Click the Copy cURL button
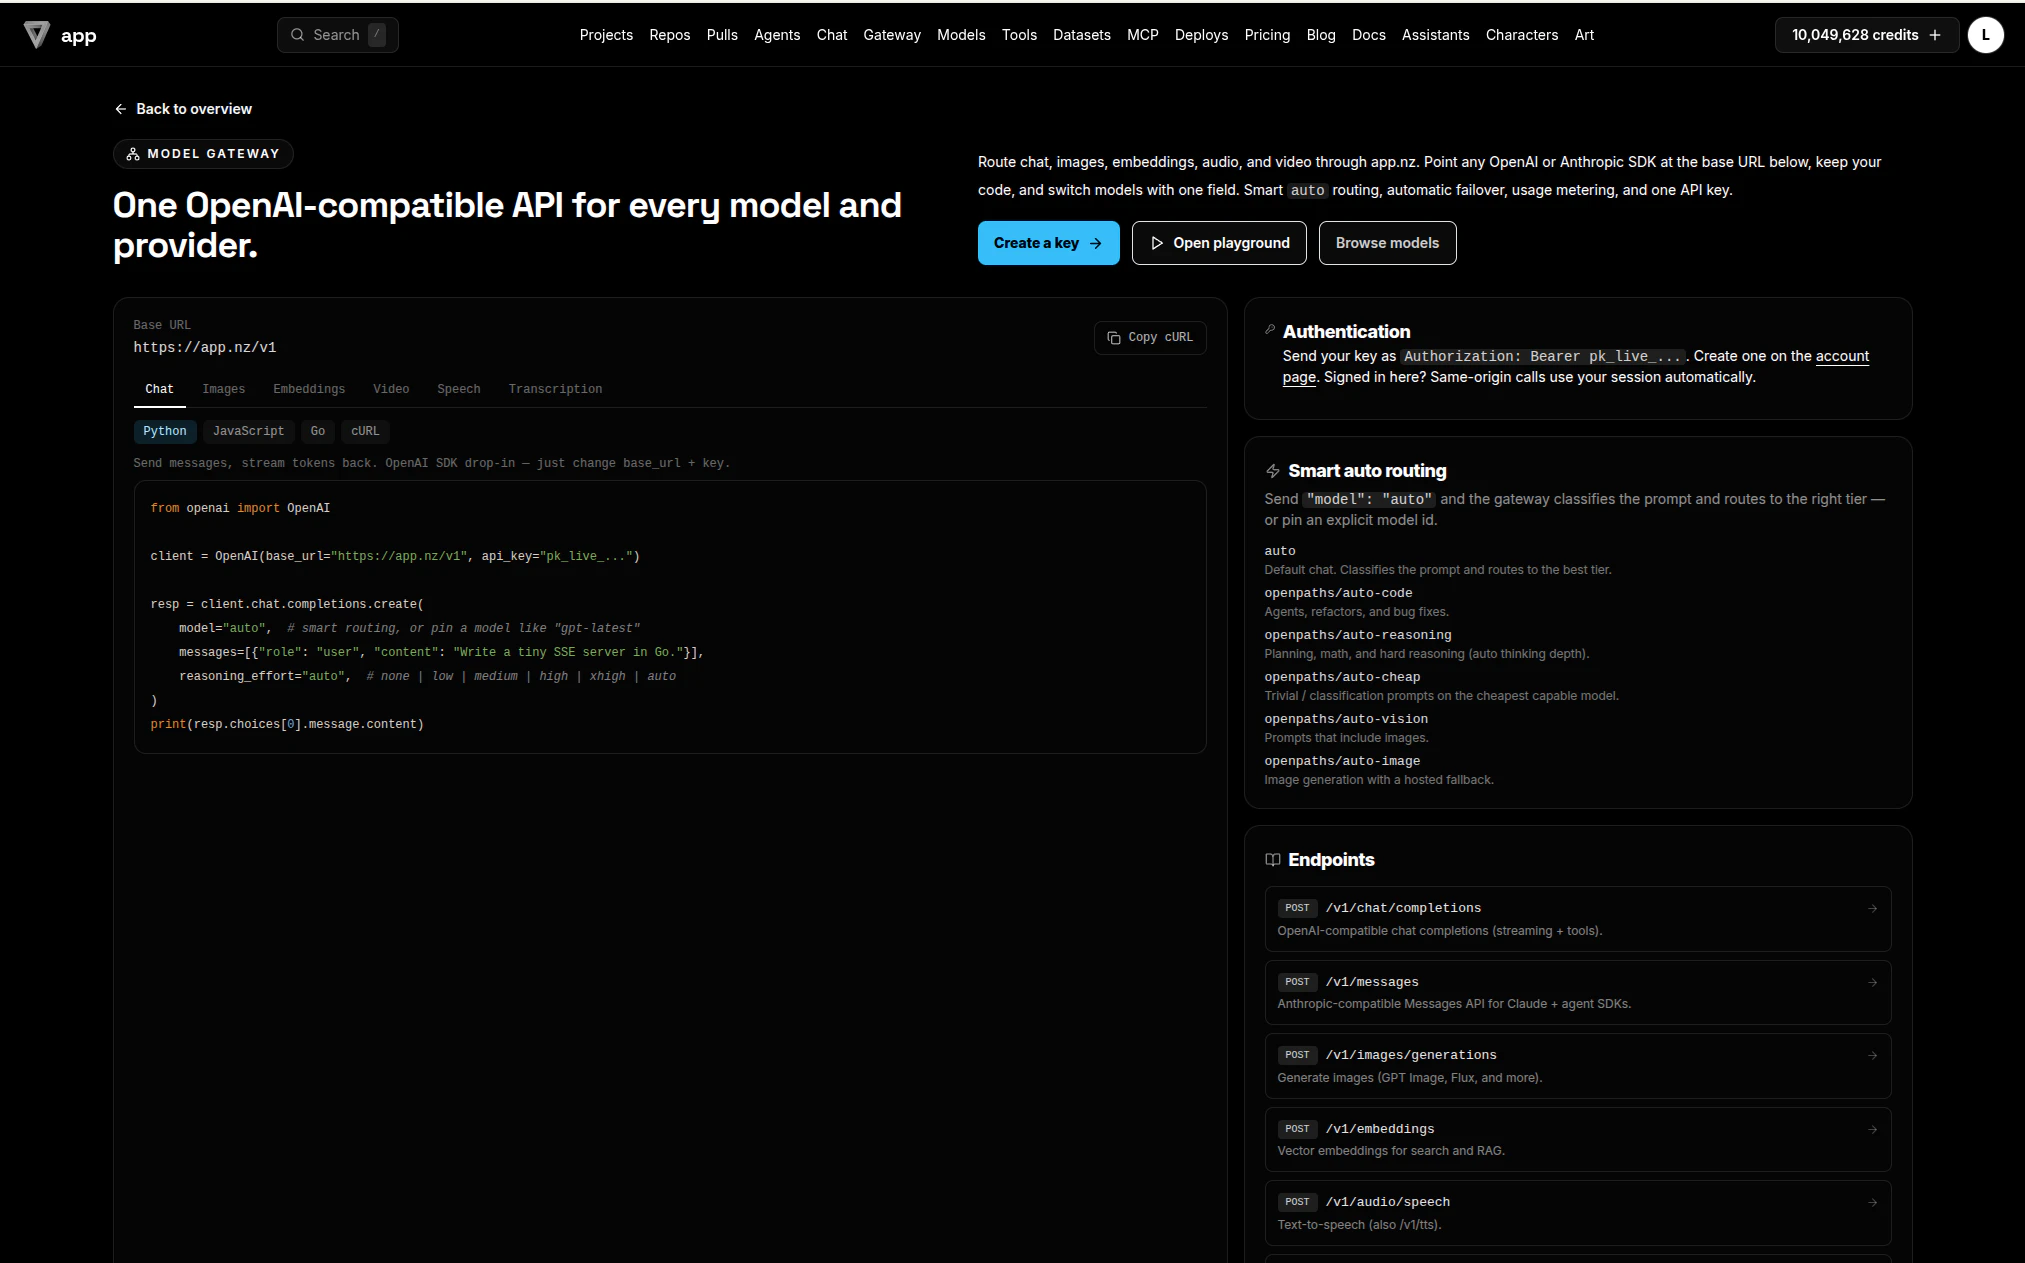 tap(1150, 338)
